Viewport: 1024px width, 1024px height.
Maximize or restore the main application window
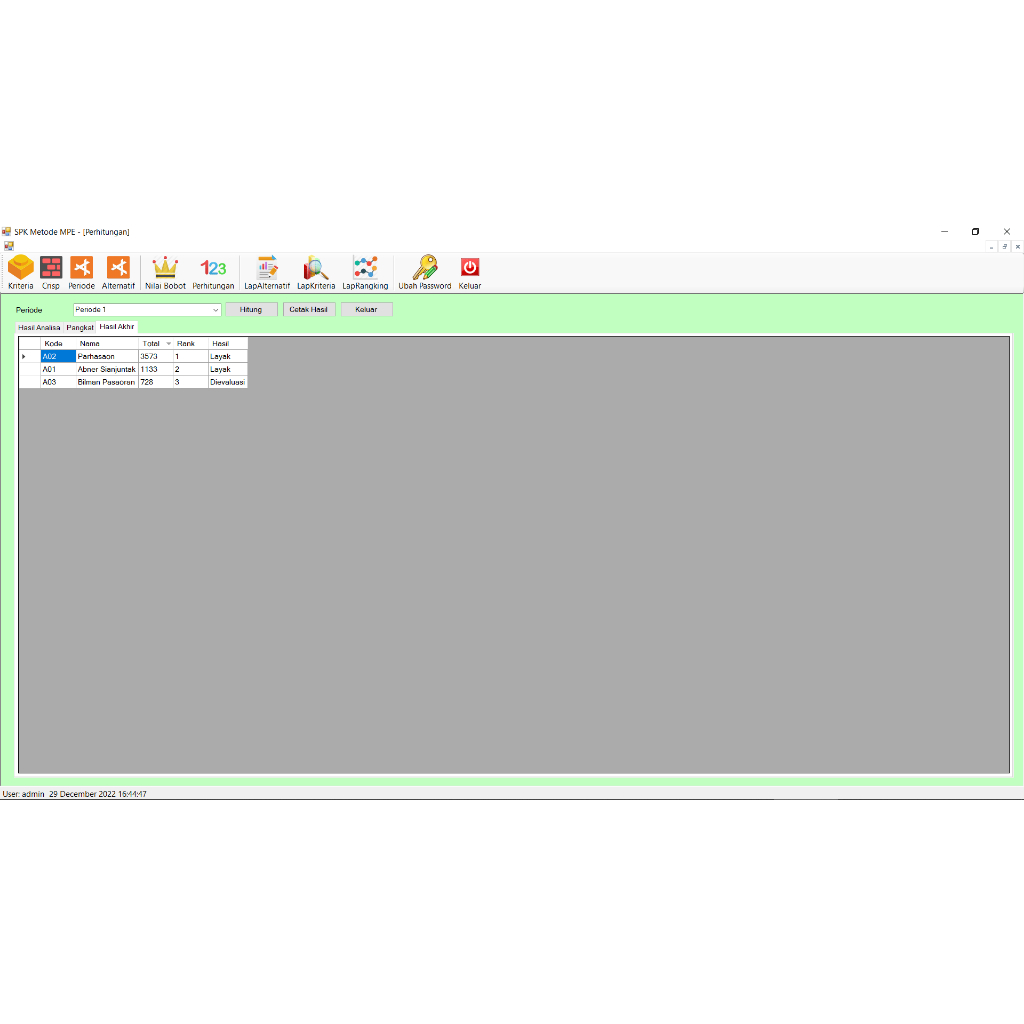[x=975, y=232]
